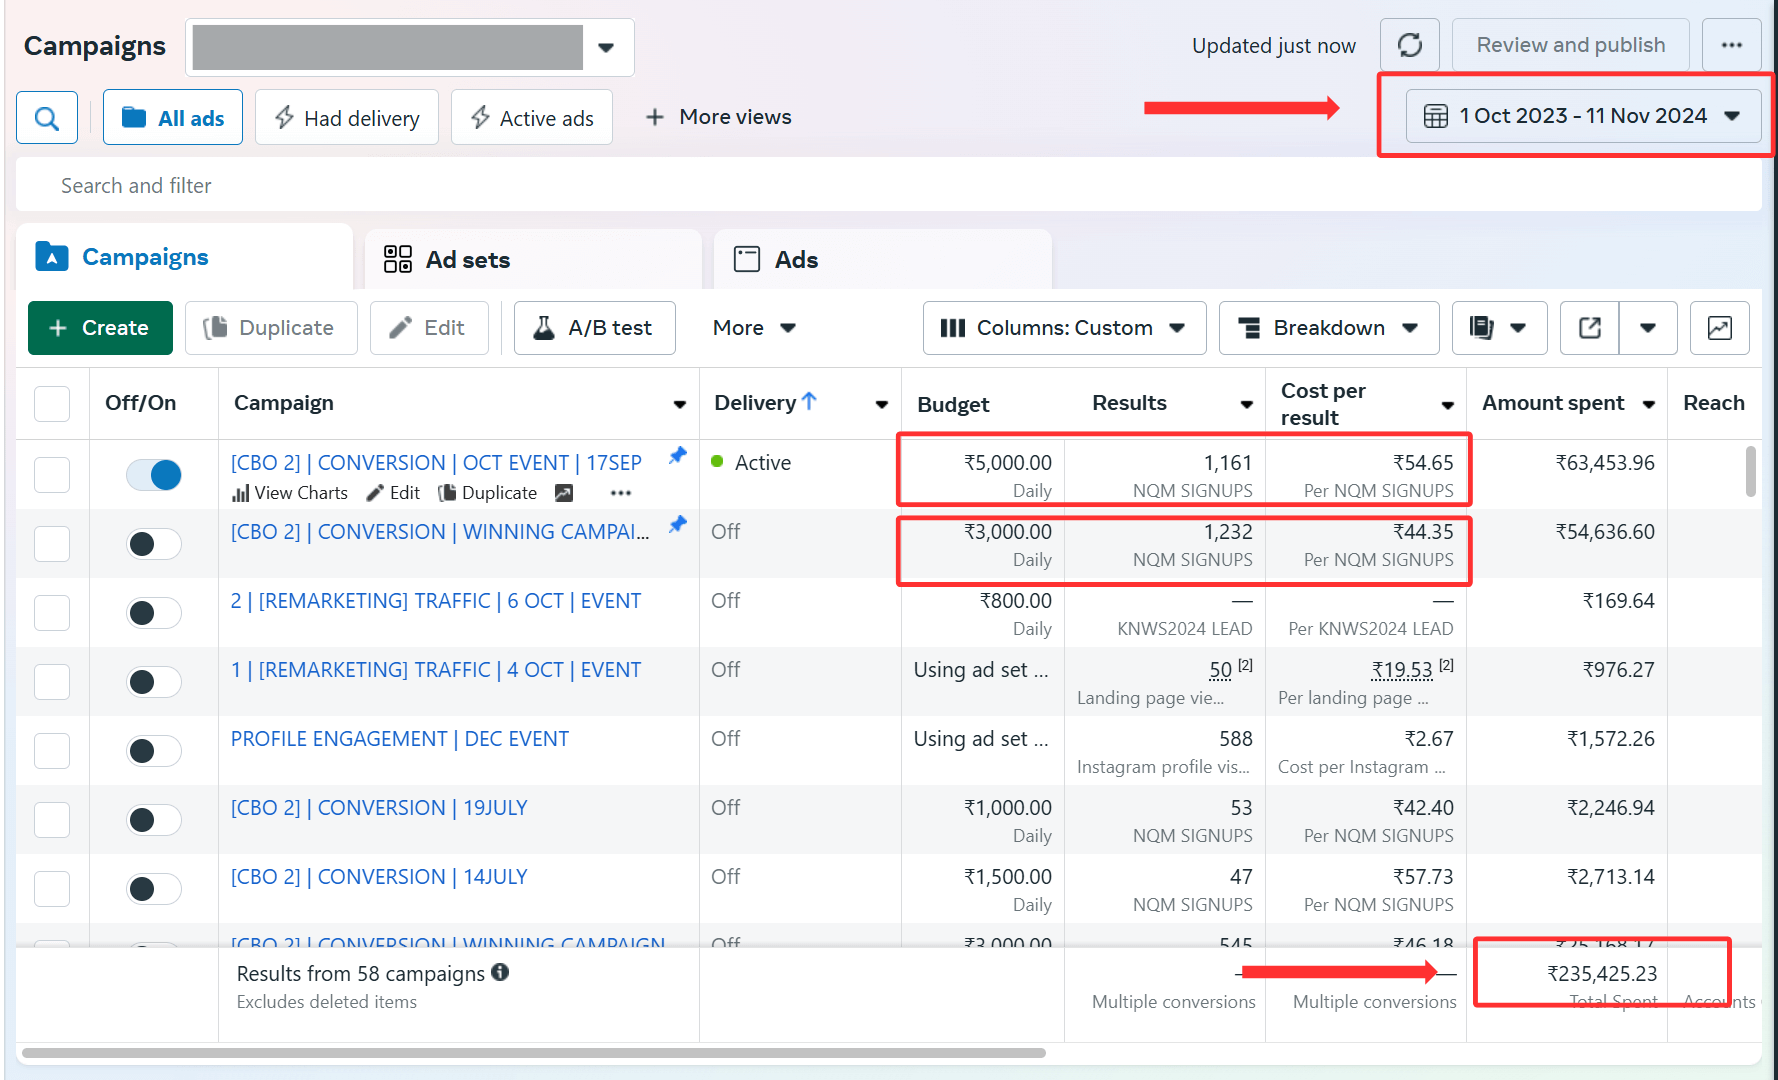Tick the select-all campaigns header checkbox
Screen dimensions: 1778x1080
tap(52, 404)
